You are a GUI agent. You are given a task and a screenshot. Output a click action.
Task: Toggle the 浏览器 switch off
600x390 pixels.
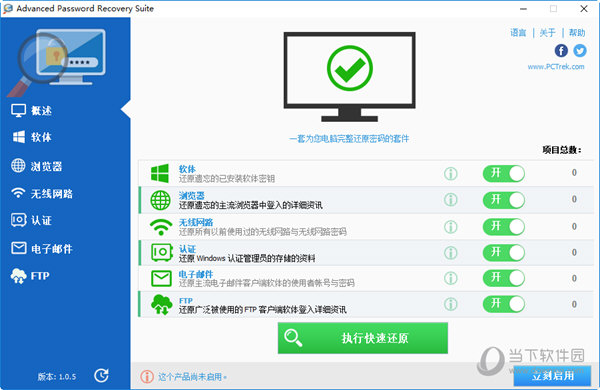[504, 200]
